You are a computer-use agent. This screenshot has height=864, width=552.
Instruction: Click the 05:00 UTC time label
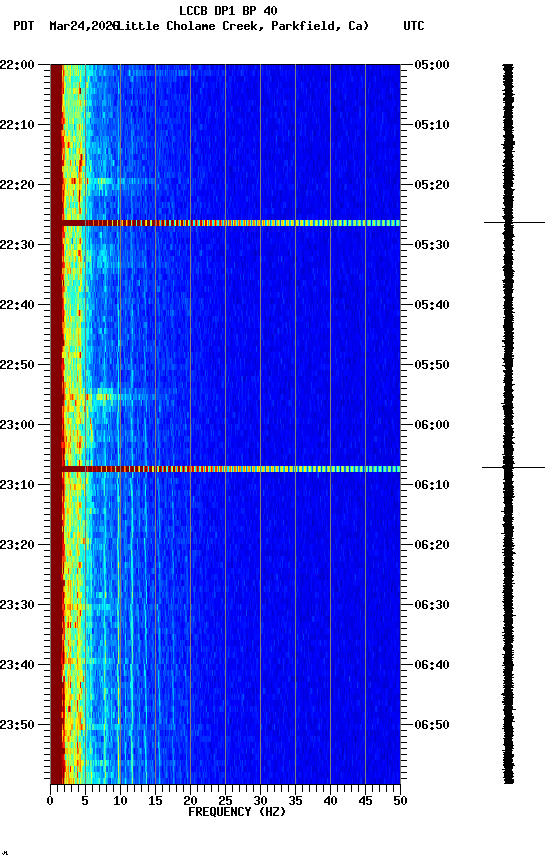pos(432,65)
